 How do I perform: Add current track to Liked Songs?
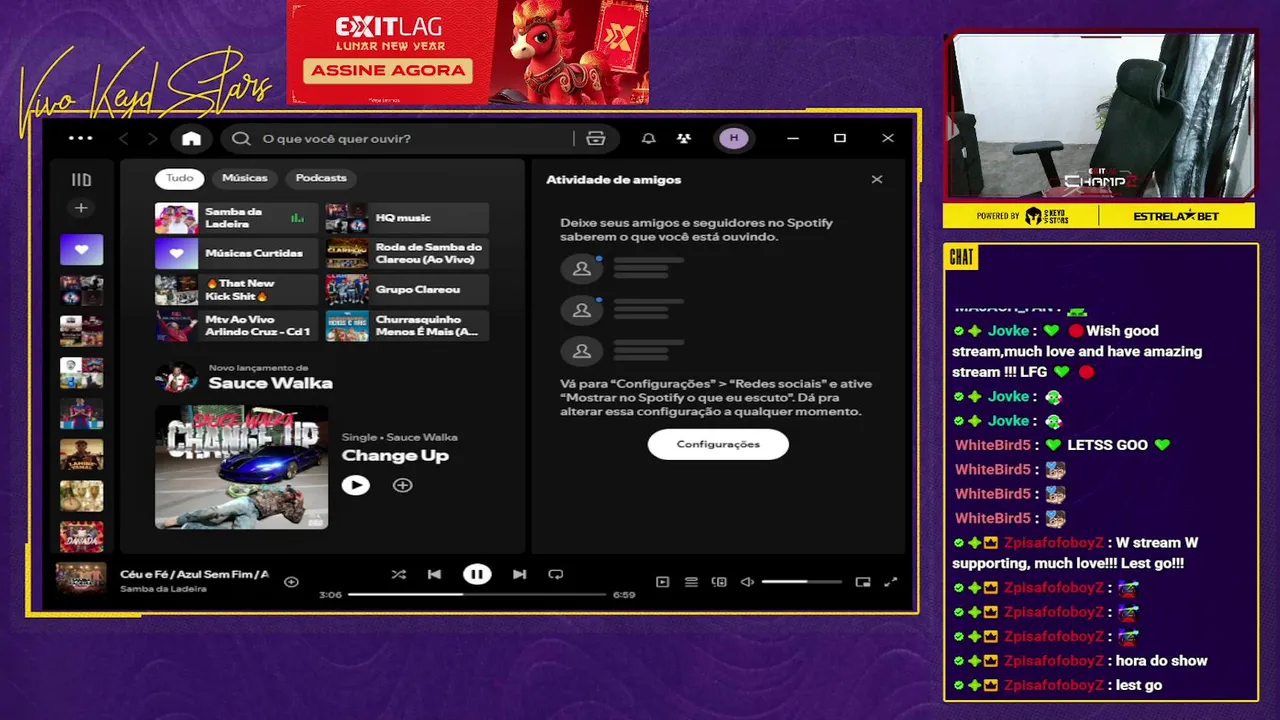pyautogui.click(x=291, y=581)
